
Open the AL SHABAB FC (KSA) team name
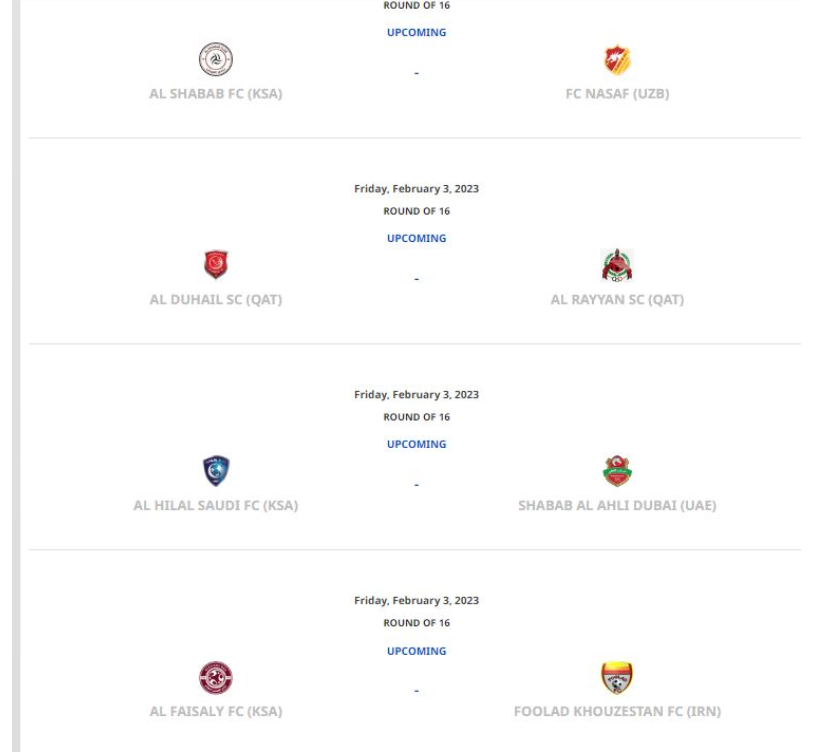pos(215,94)
